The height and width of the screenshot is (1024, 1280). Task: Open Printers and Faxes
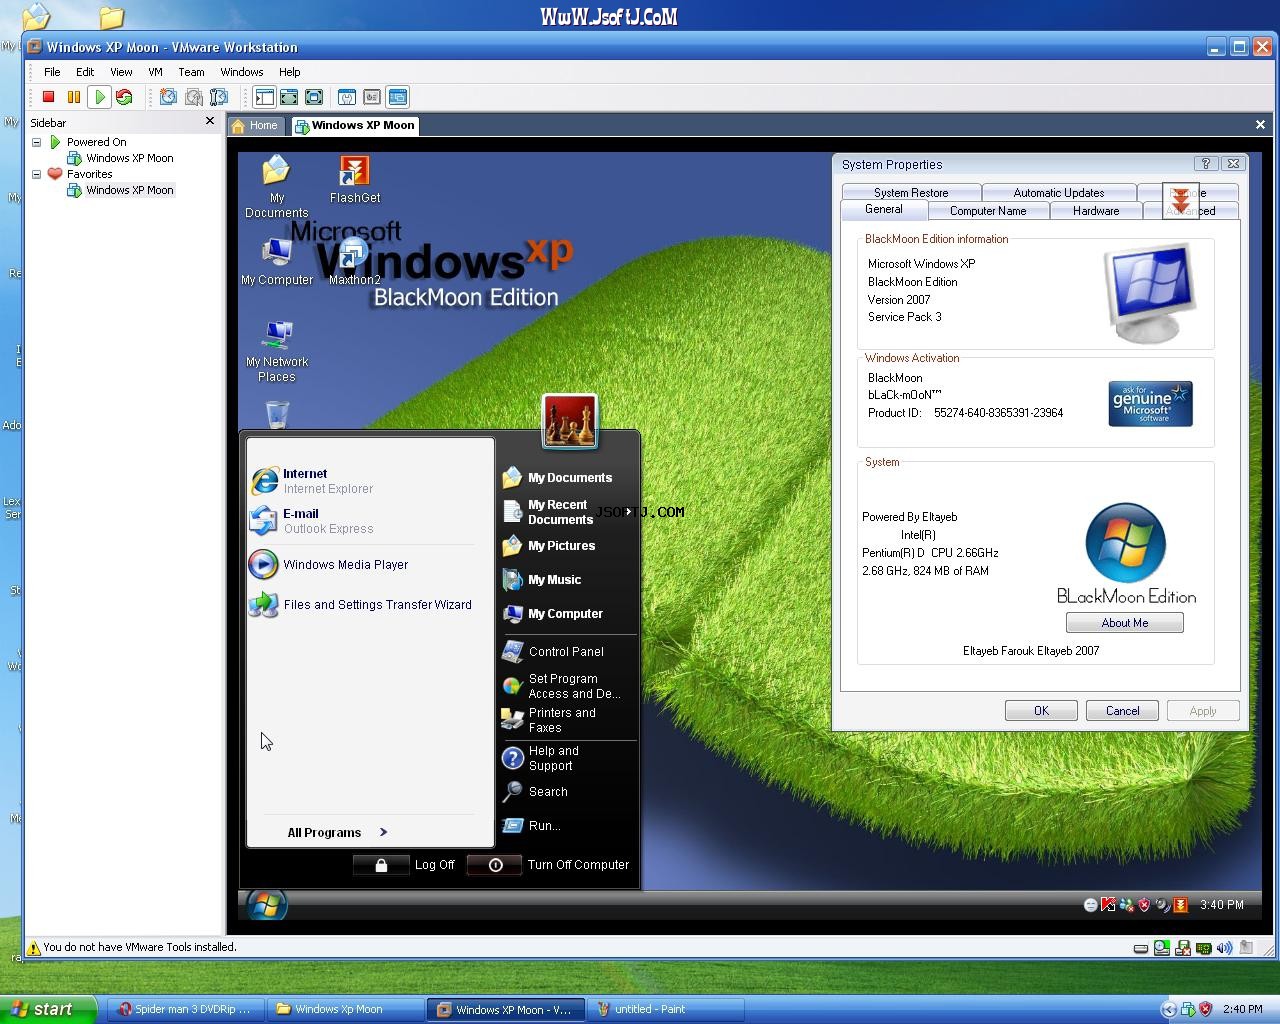pos(567,720)
